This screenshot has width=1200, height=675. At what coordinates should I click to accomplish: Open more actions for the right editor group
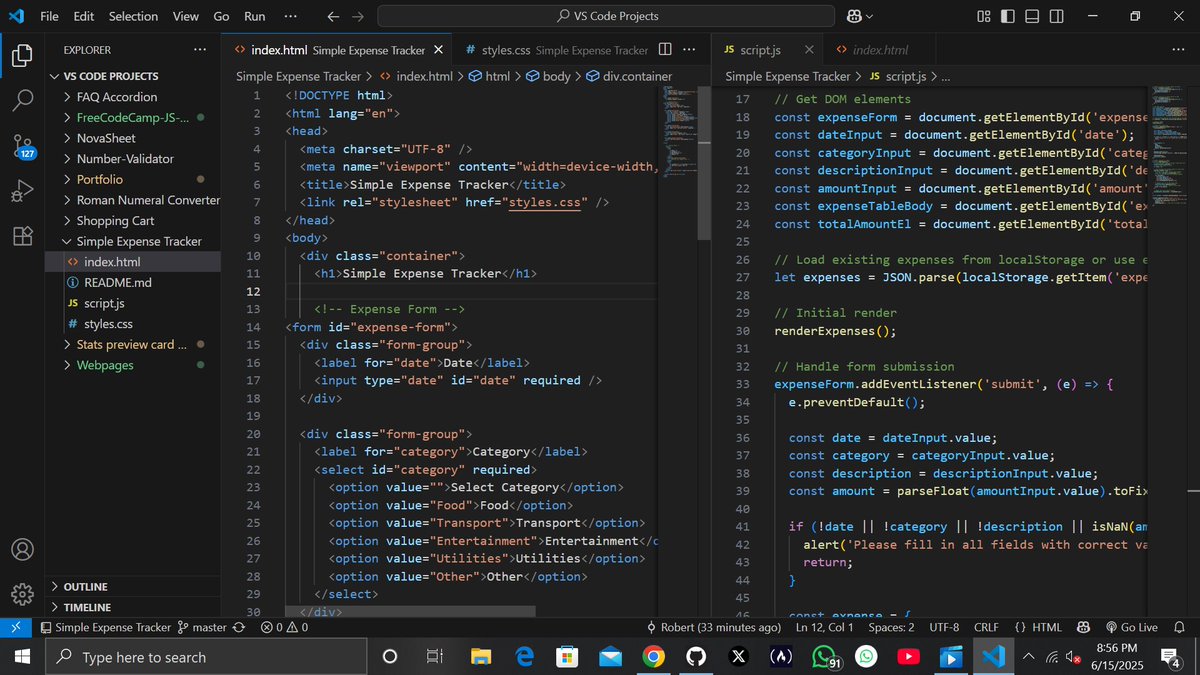[1180, 49]
